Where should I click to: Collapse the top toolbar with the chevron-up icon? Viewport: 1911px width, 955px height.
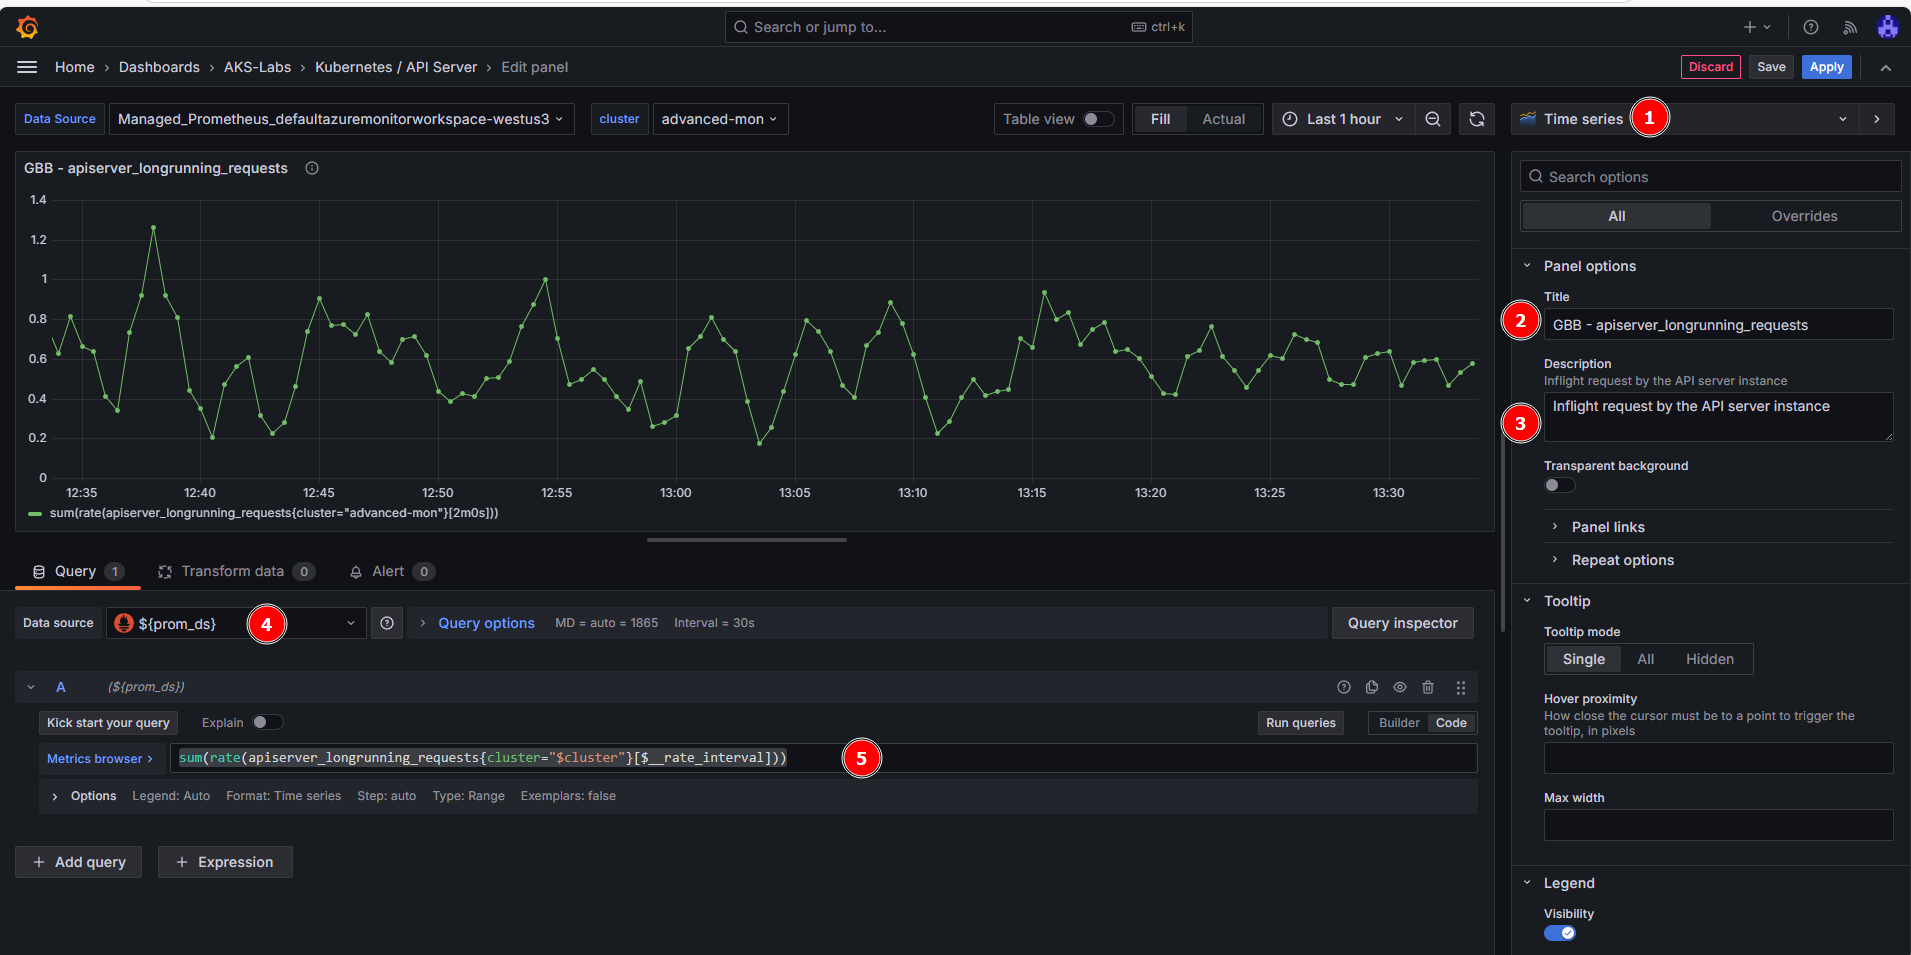coord(1885,67)
